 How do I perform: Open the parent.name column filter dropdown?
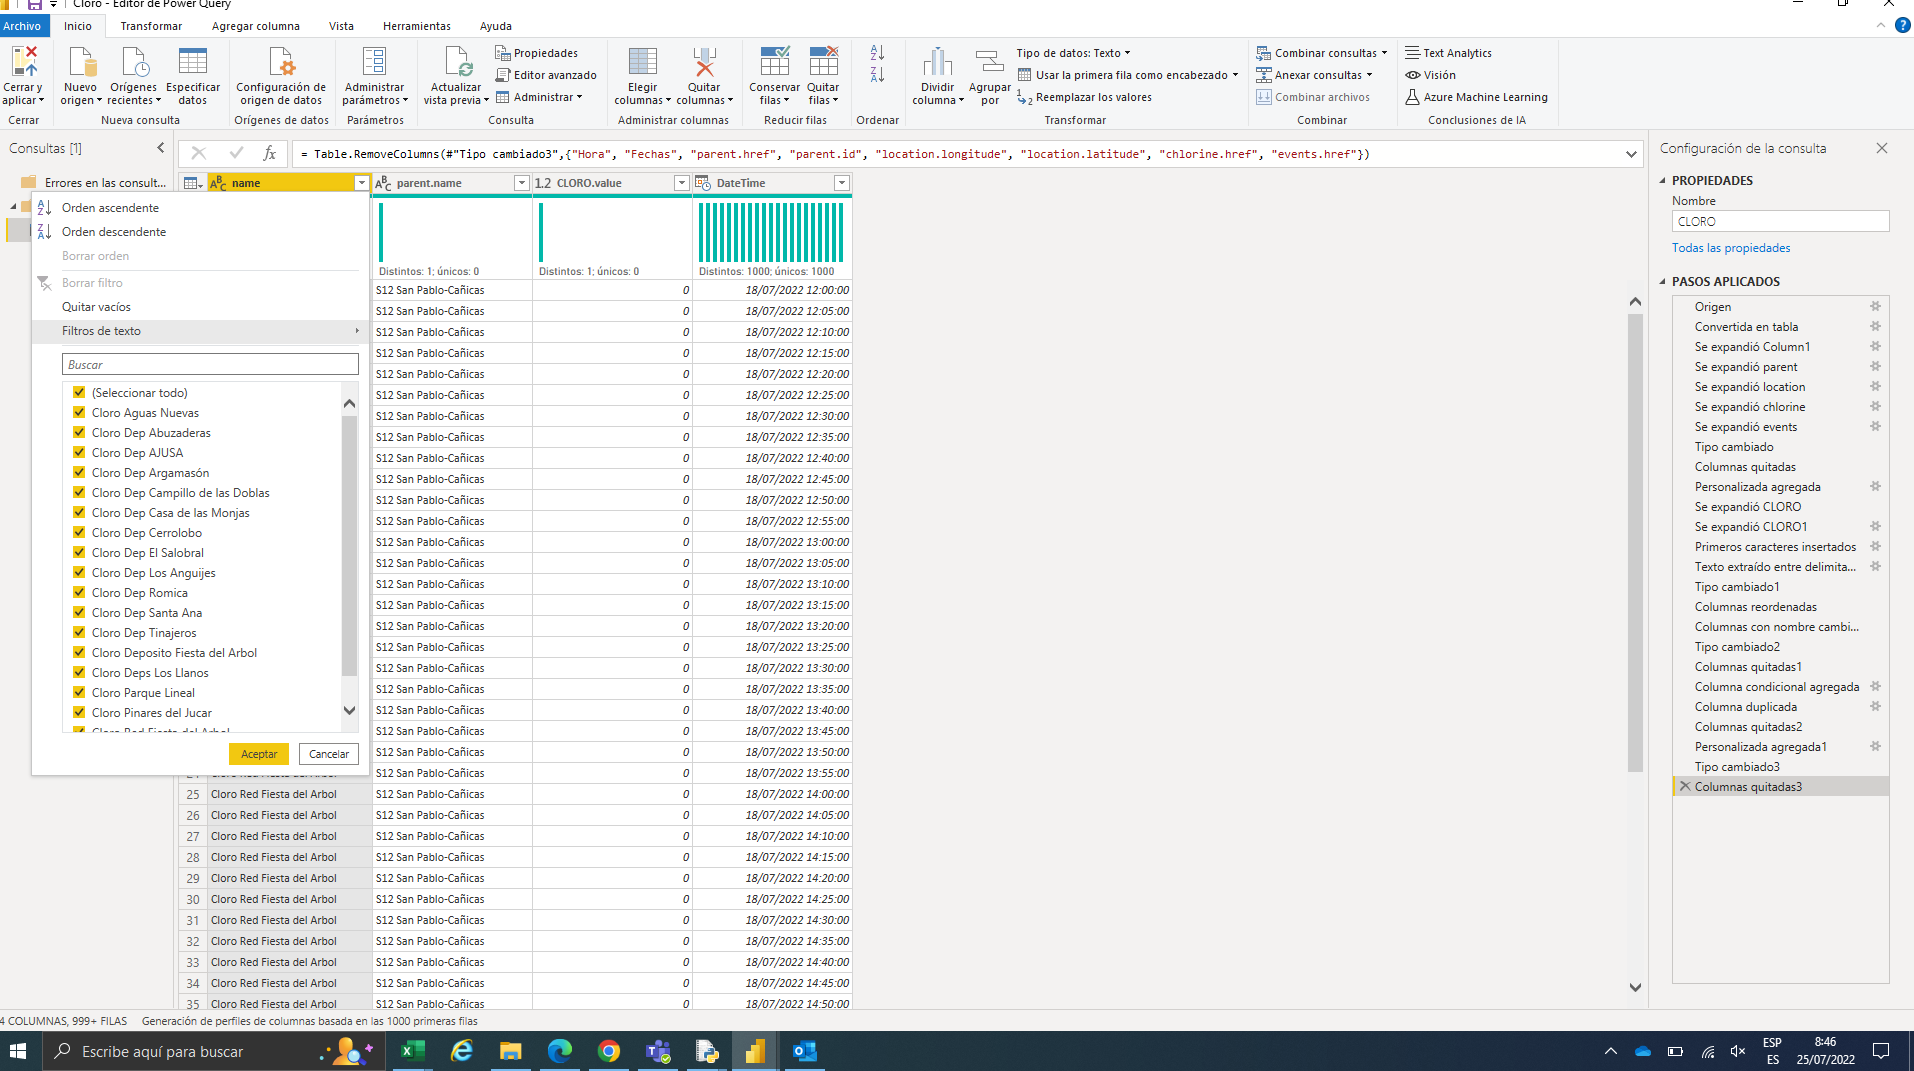521,183
